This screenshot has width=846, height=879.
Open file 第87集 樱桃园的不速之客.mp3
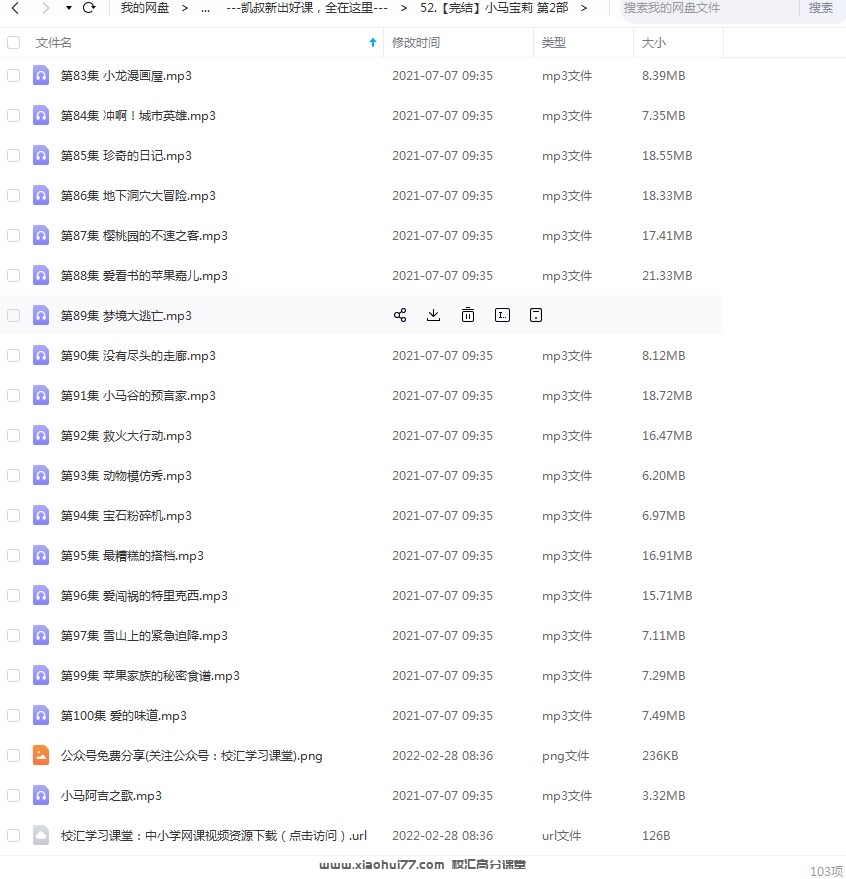pyautogui.click(x=144, y=235)
